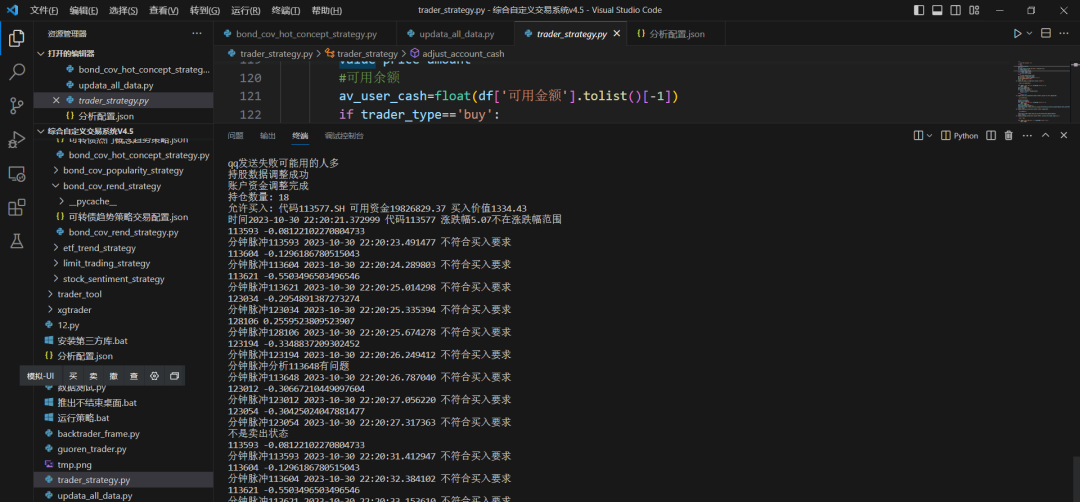Expand the etf_trend_strategy folder
This screenshot has height=502, width=1080.
(123, 248)
